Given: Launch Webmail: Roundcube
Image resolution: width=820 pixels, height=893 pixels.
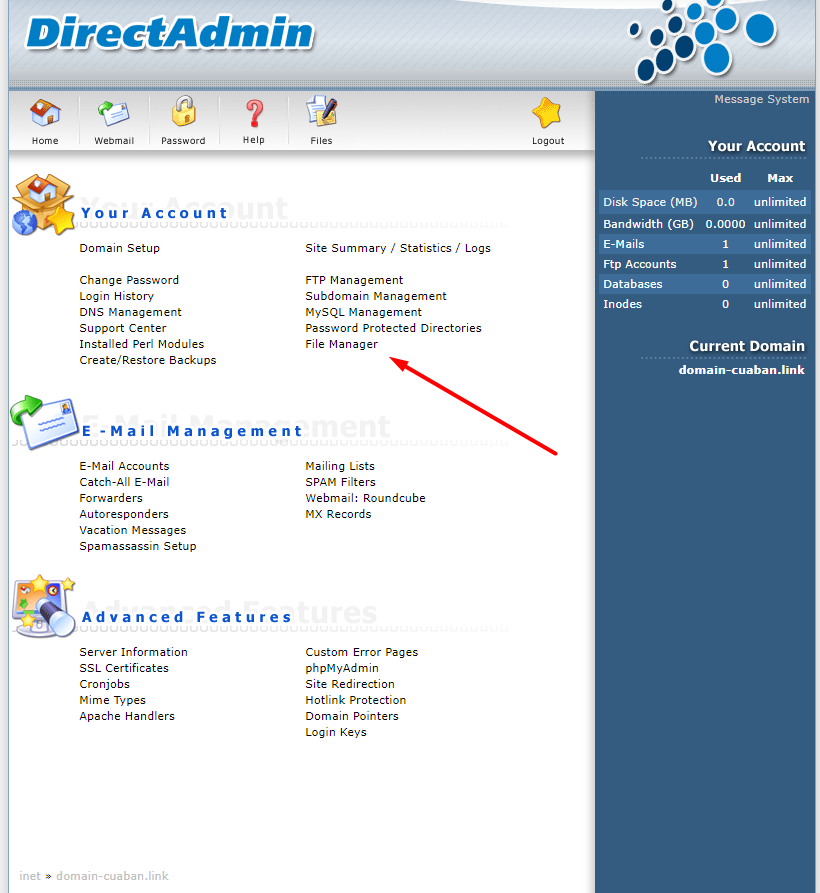Looking at the screenshot, I should [366, 498].
